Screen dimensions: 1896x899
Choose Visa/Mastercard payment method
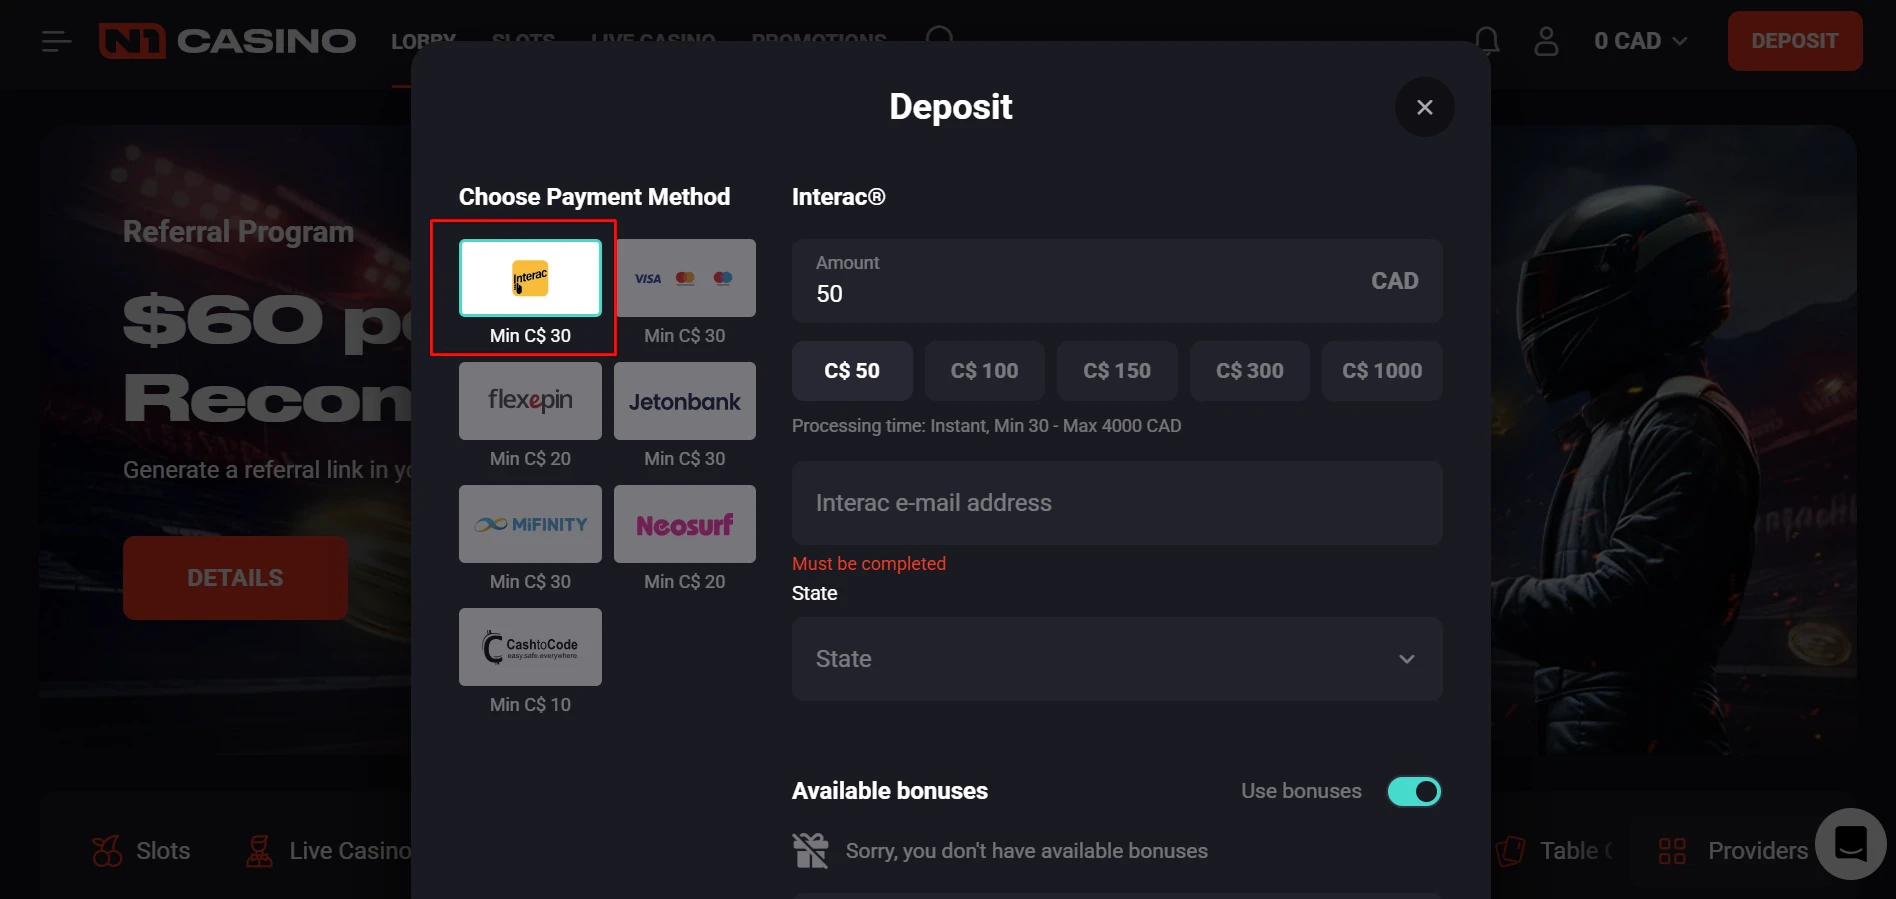click(685, 278)
